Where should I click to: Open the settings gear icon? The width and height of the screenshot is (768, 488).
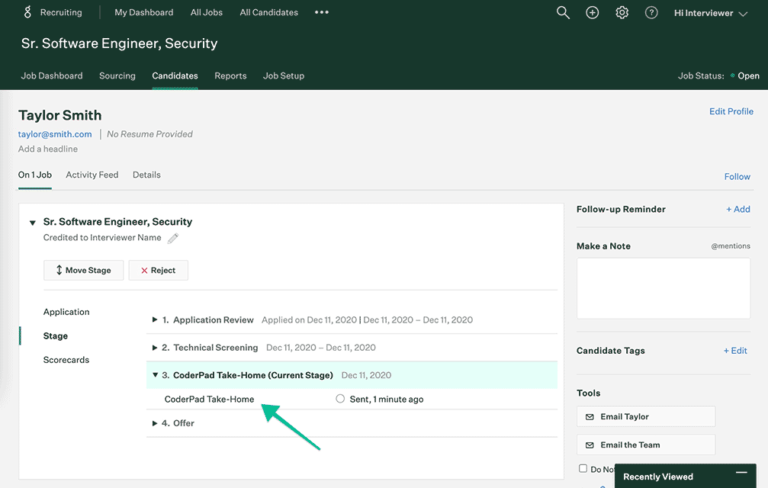pyautogui.click(x=622, y=13)
